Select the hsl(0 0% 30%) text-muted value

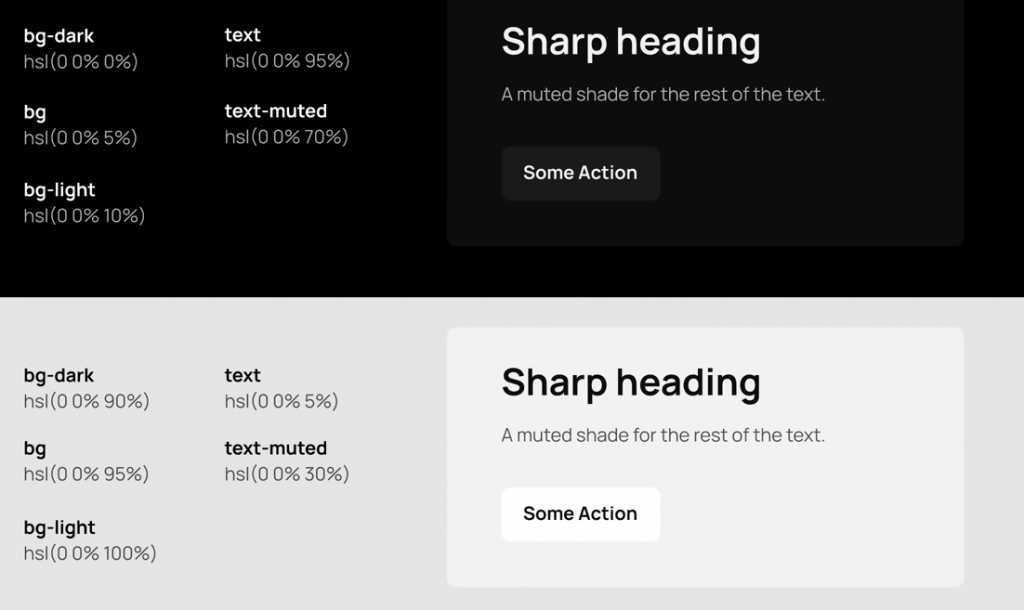[x=286, y=474]
